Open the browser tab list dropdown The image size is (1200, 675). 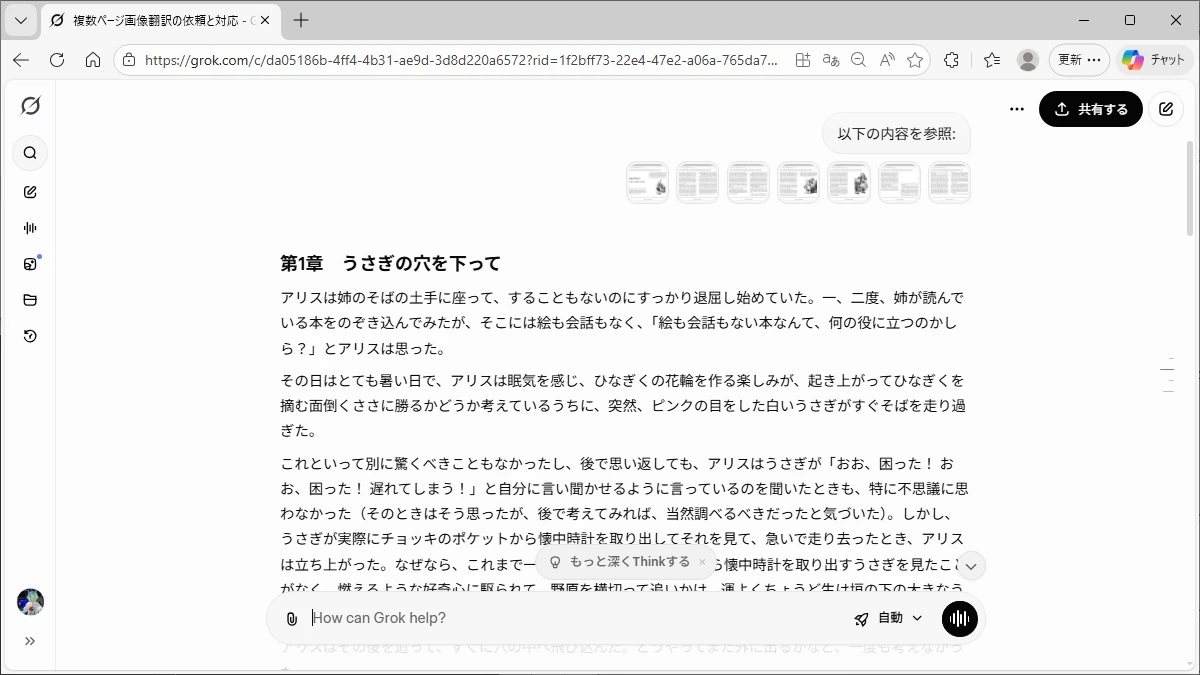20,20
